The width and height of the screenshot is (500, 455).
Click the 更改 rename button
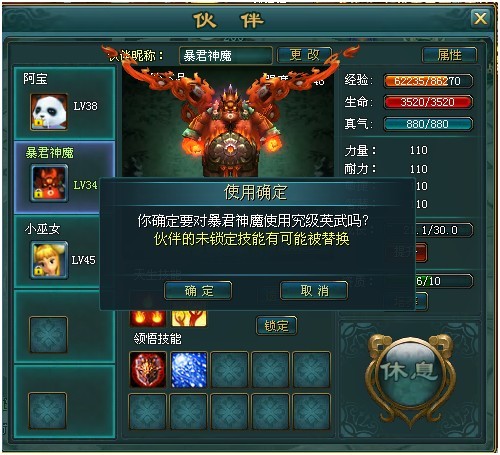pyautogui.click(x=304, y=55)
